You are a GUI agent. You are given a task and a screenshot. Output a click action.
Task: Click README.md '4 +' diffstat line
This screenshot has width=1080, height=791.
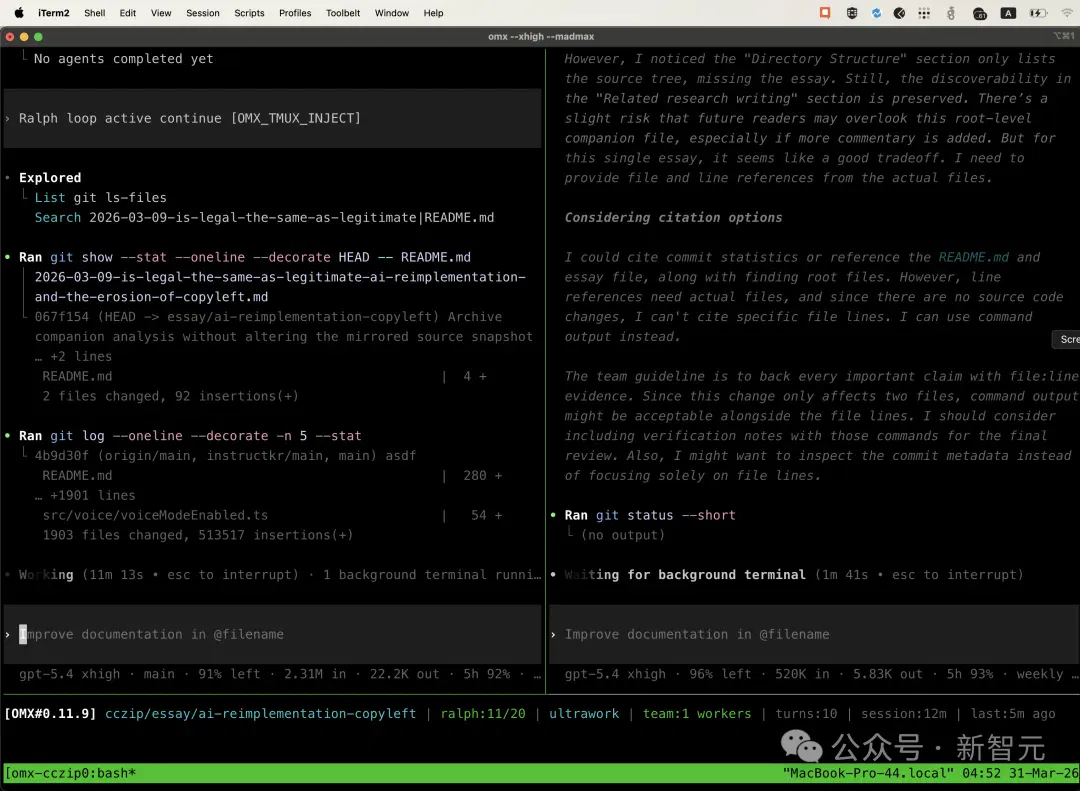264,376
